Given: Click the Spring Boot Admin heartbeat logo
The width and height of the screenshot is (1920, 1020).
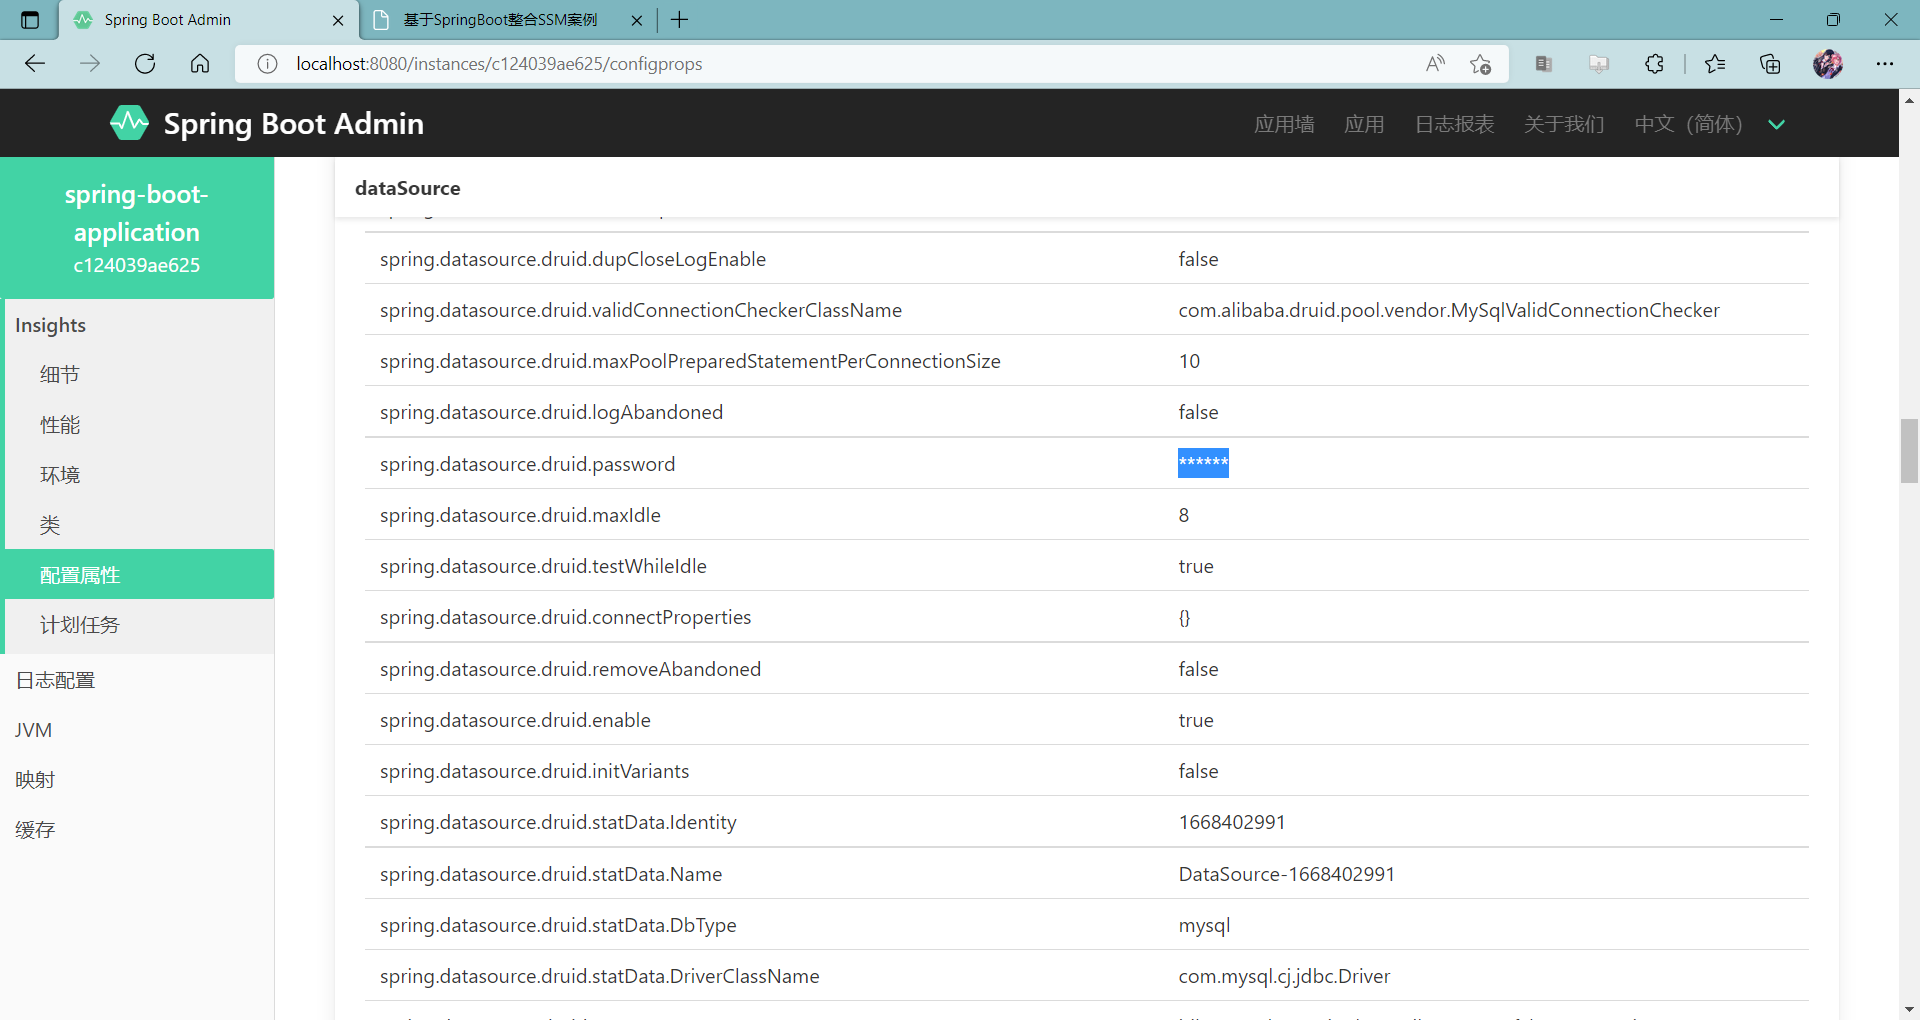Looking at the screenshot, I should [x=129, y=123].
